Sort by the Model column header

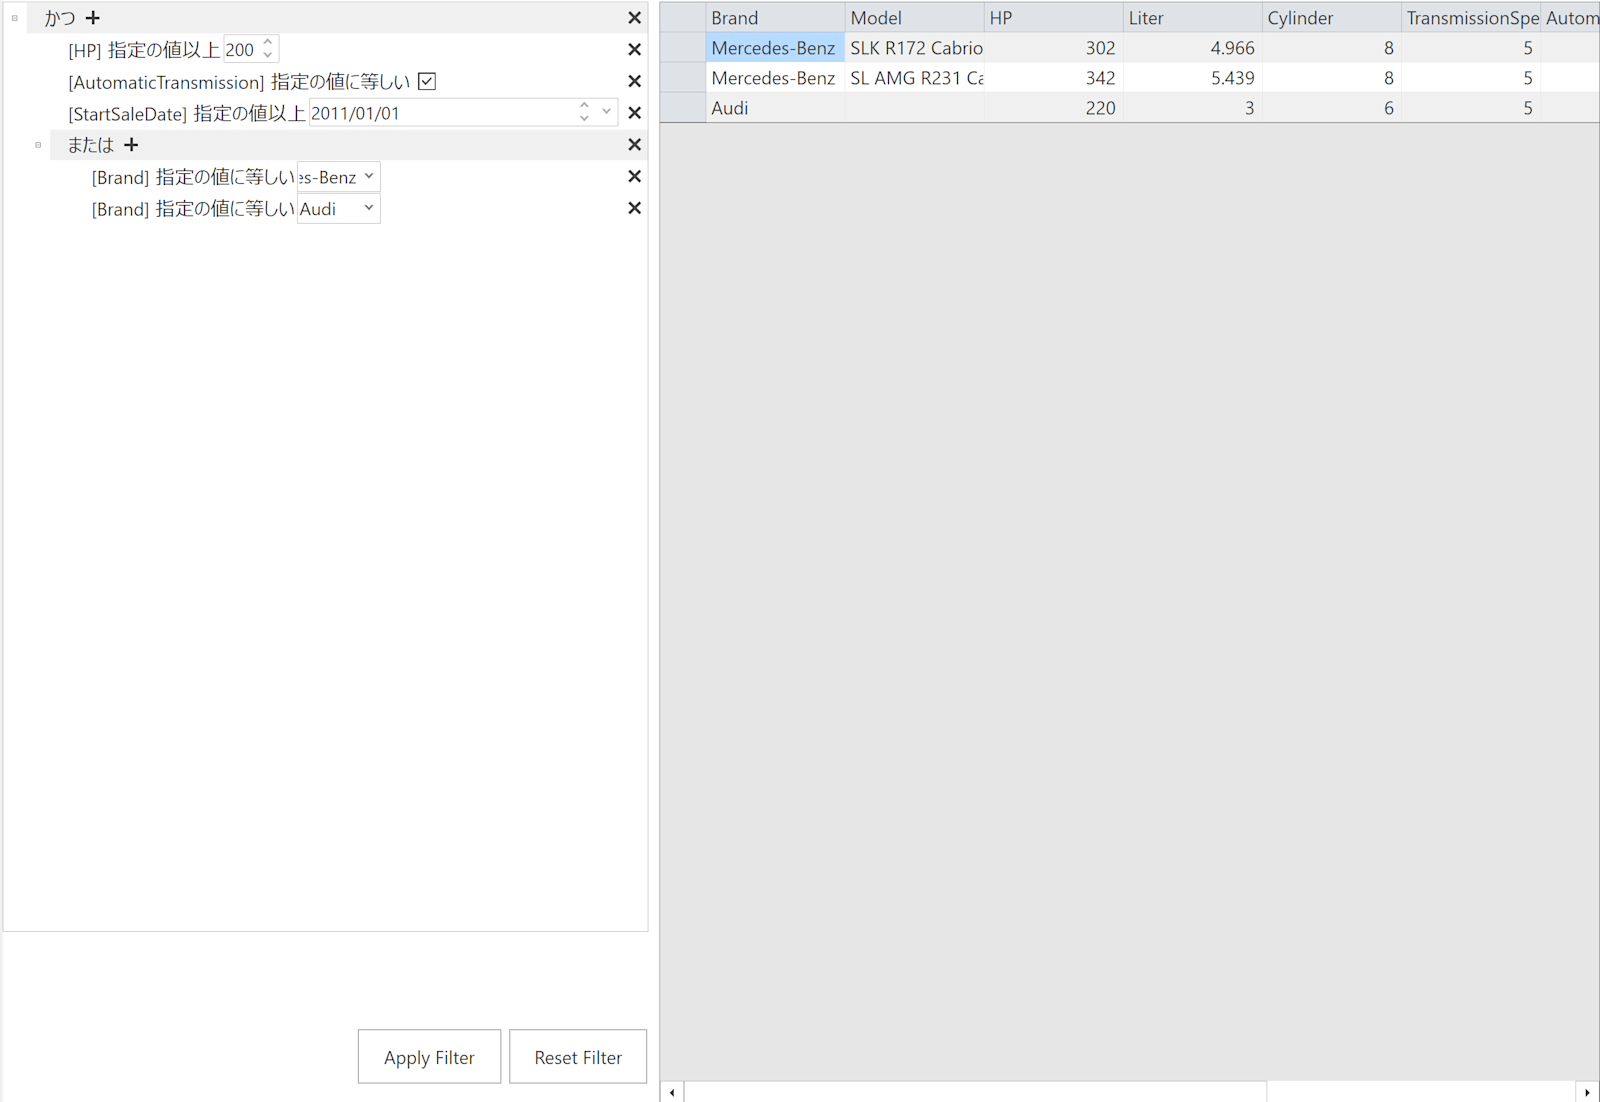click(914, 18)
